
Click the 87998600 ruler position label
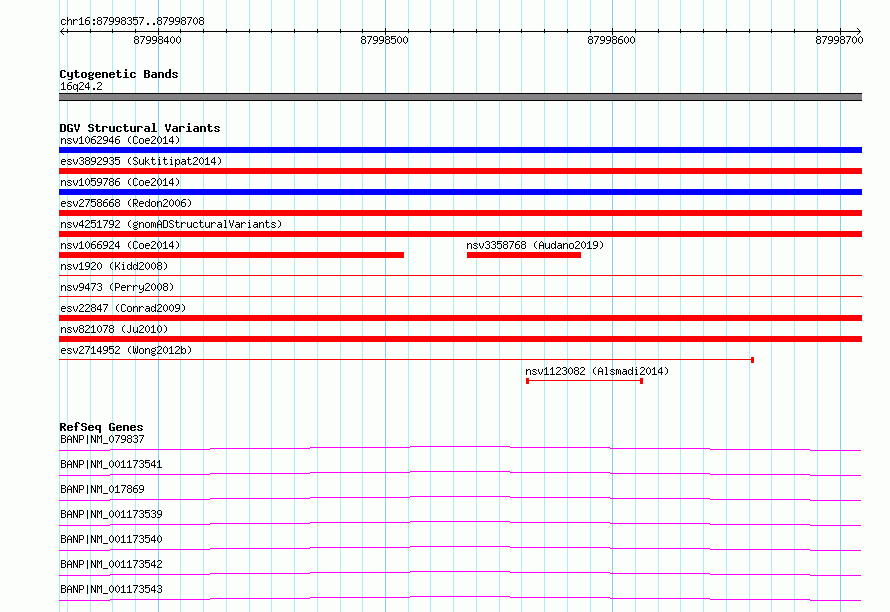[611, 40]
